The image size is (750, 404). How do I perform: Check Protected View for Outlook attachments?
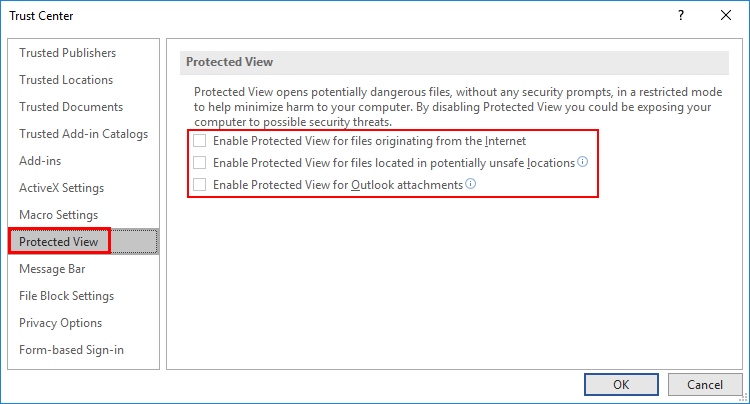point(199,185)
